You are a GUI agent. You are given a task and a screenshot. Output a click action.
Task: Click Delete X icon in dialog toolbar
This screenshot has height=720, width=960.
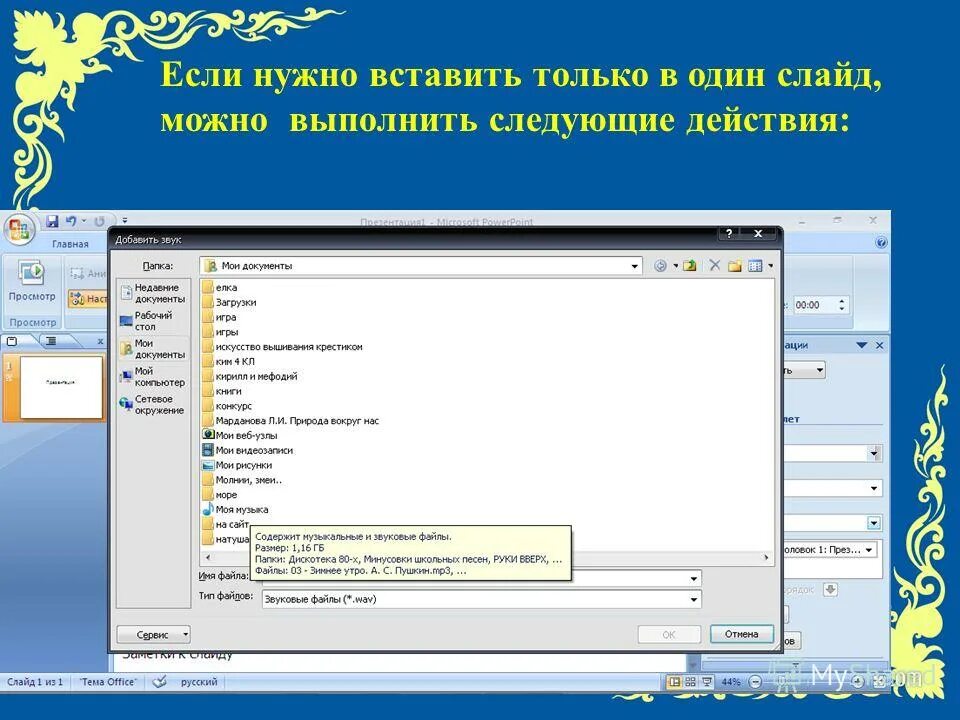pos(714,265)
